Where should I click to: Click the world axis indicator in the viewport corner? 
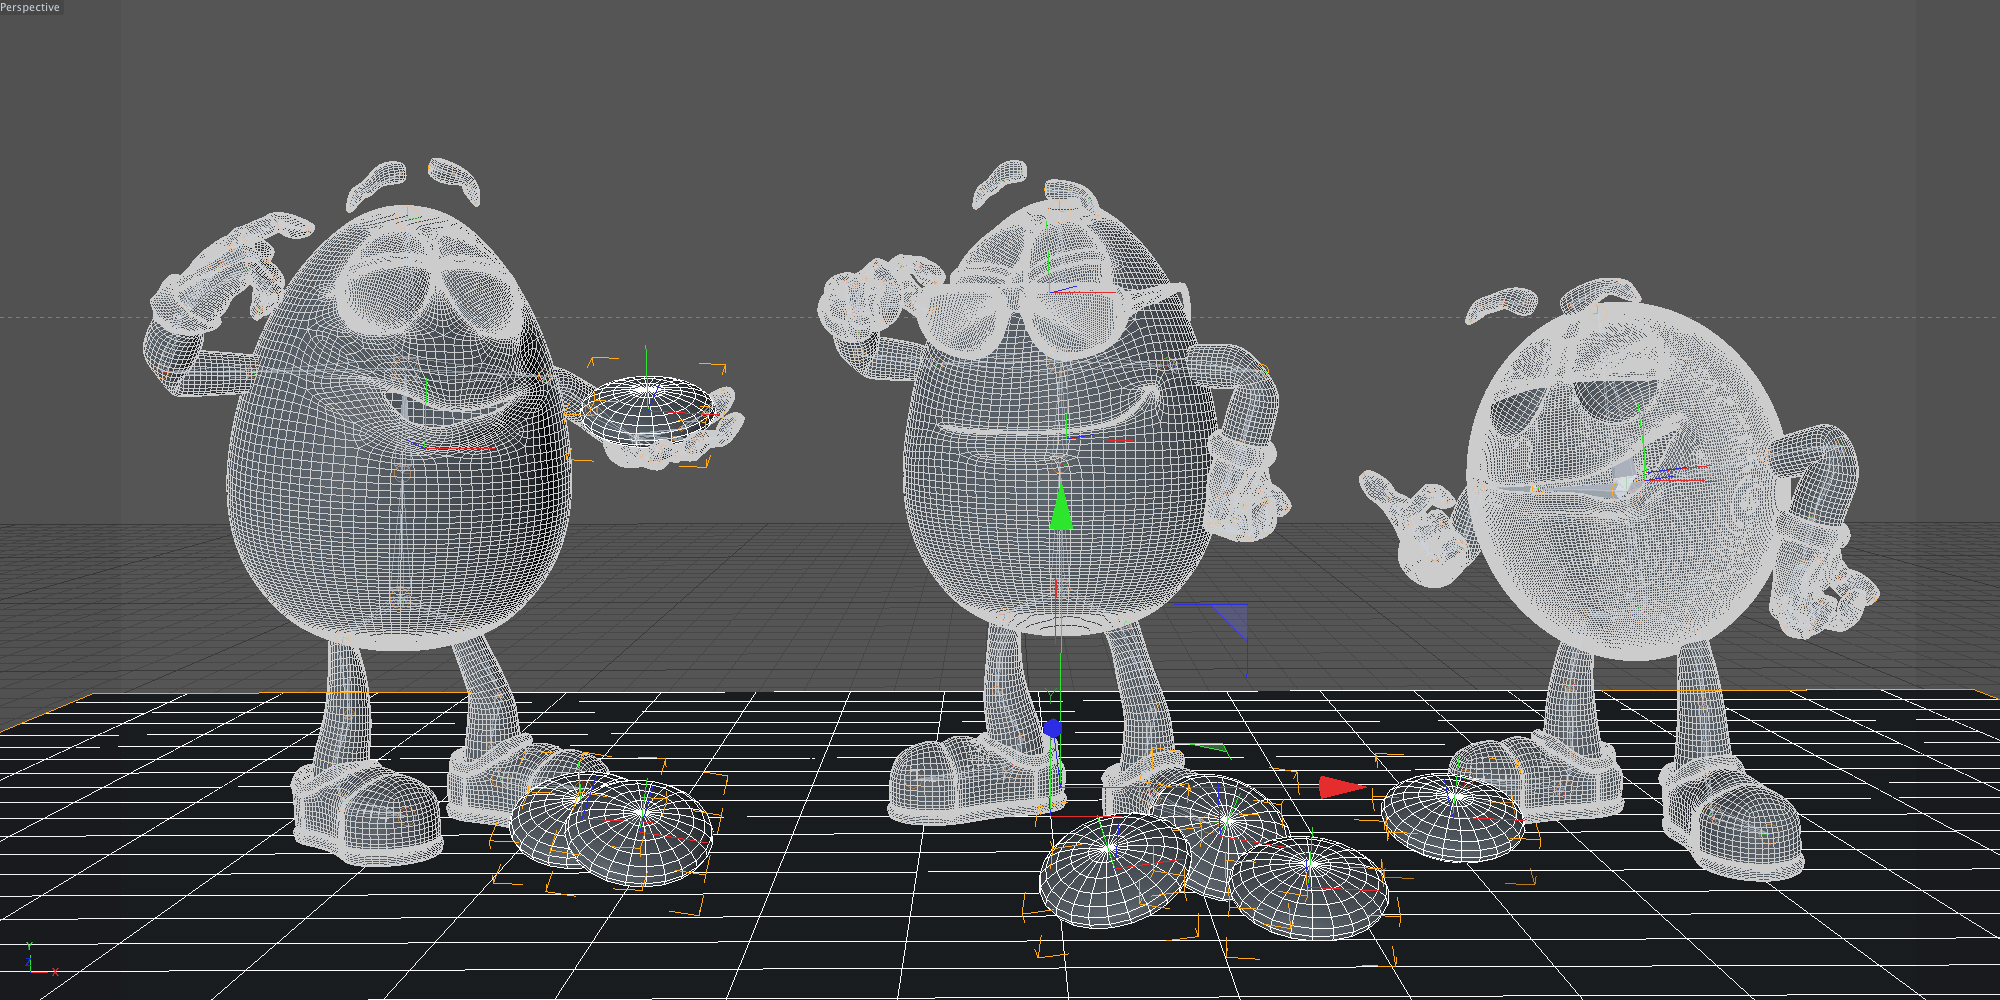click(40, 959)
